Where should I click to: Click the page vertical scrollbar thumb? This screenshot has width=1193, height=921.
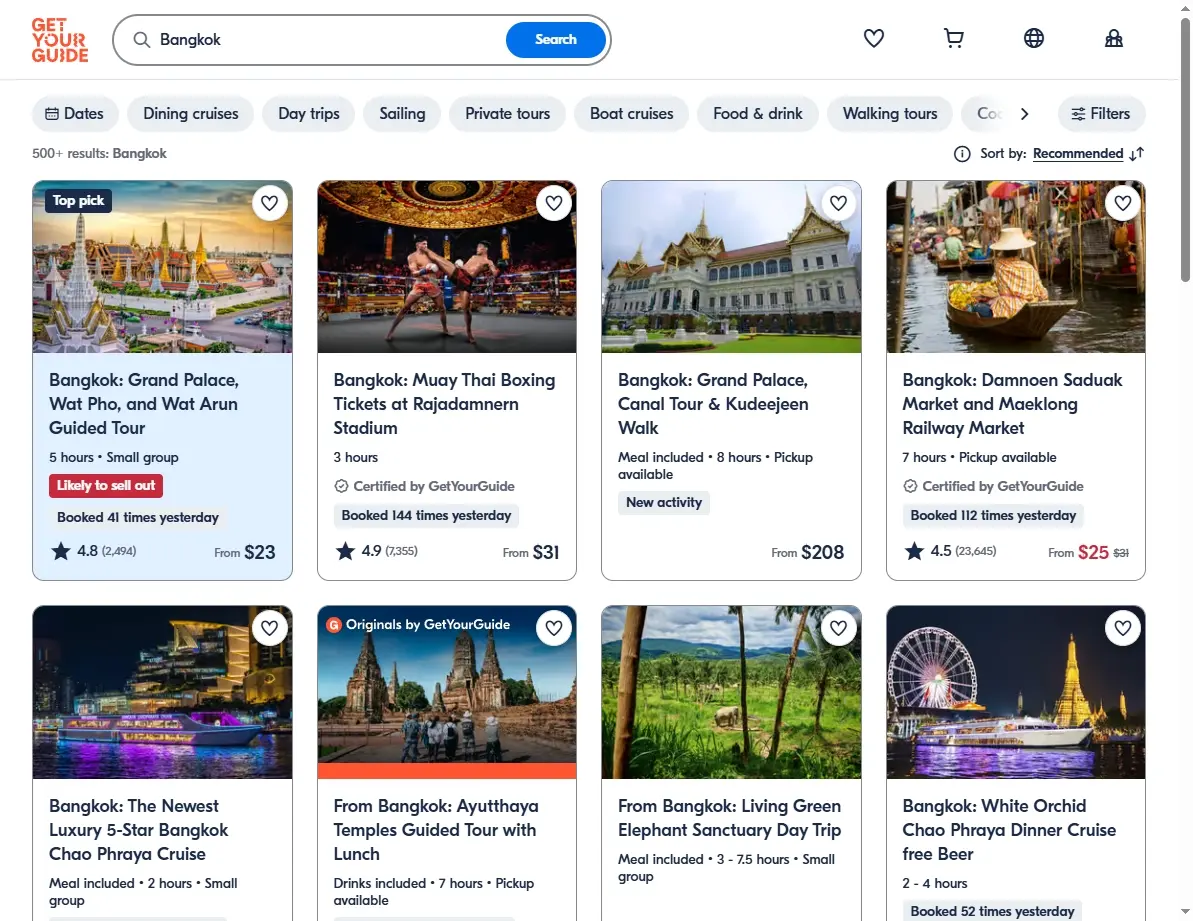click(1185, 148)
